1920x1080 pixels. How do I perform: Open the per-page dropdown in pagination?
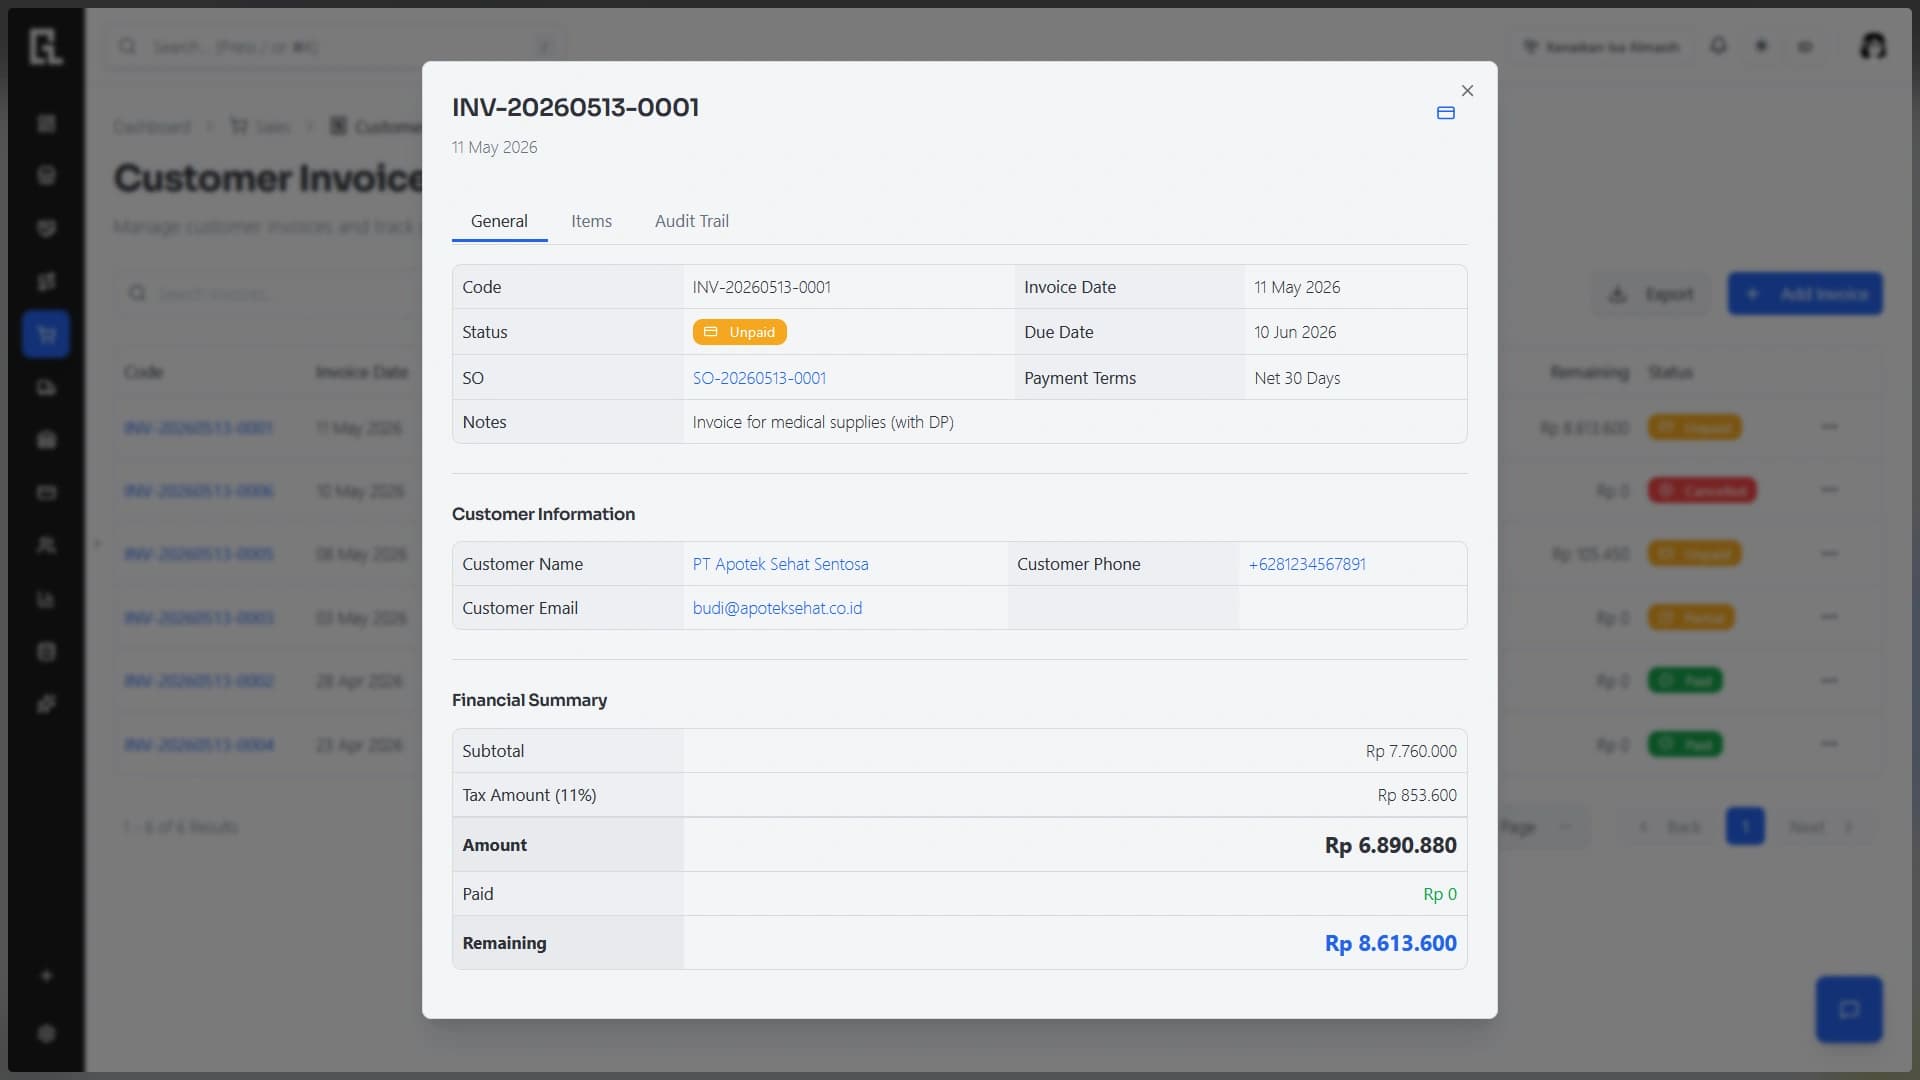point(1540,827)
